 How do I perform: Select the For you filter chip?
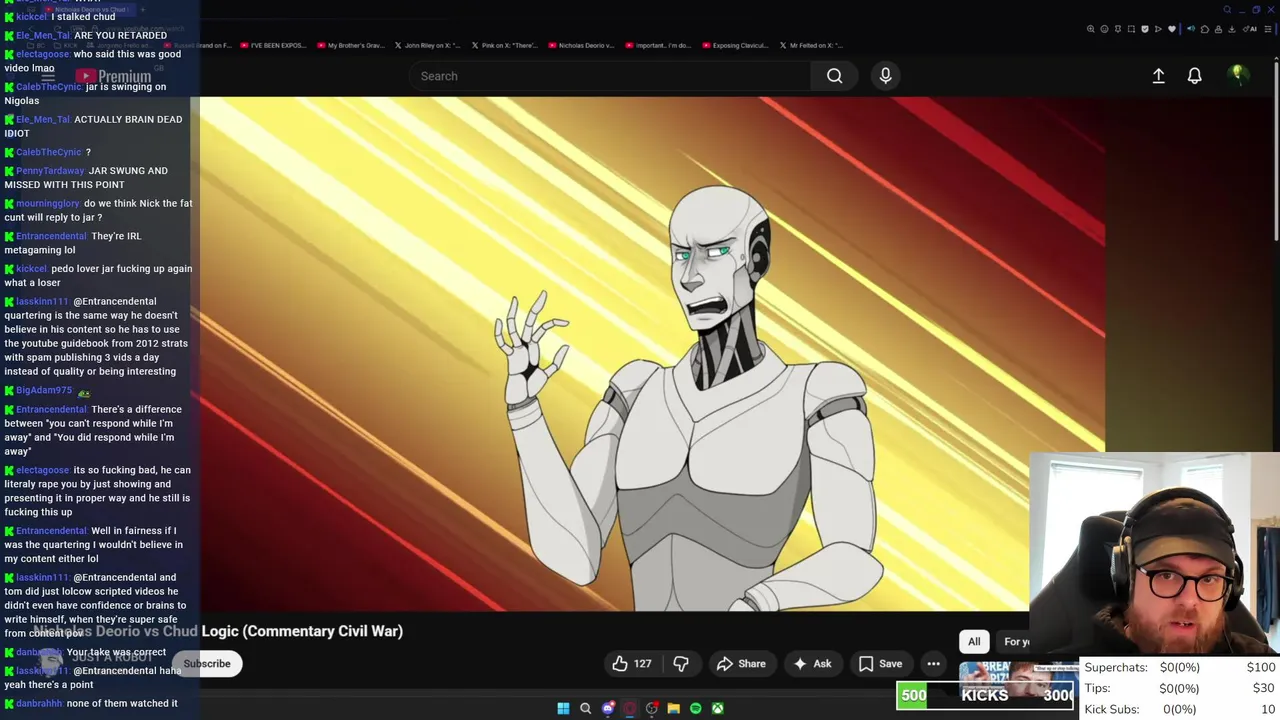tap(1015, 642)
